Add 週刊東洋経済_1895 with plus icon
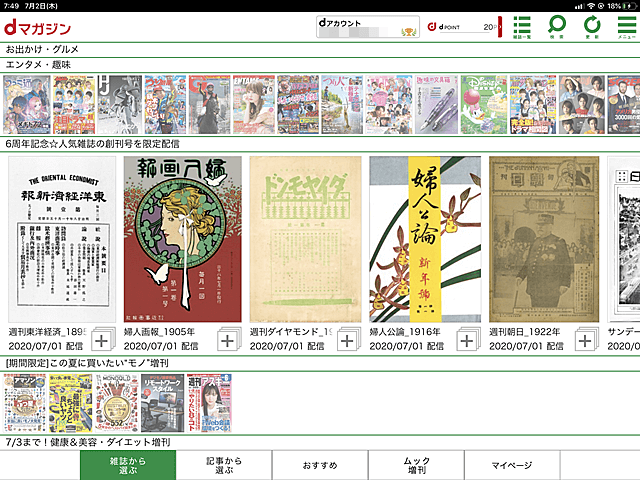Image resolution: width=640 pixels, height=480 pixels. coord(101,340)
